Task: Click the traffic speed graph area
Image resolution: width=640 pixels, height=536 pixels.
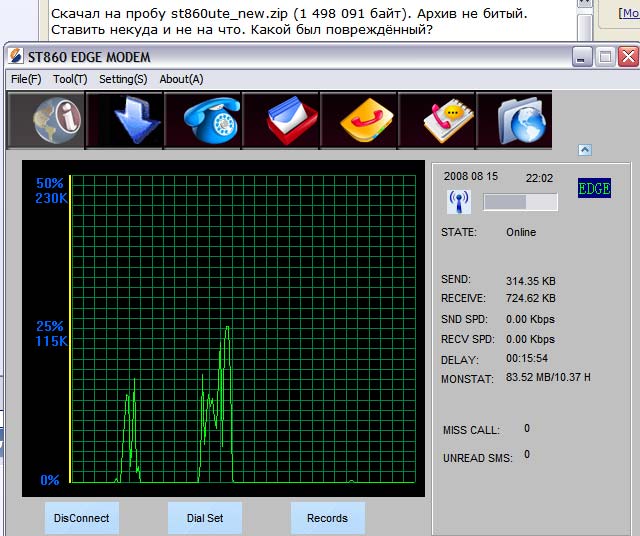Action: pos(223,329)
